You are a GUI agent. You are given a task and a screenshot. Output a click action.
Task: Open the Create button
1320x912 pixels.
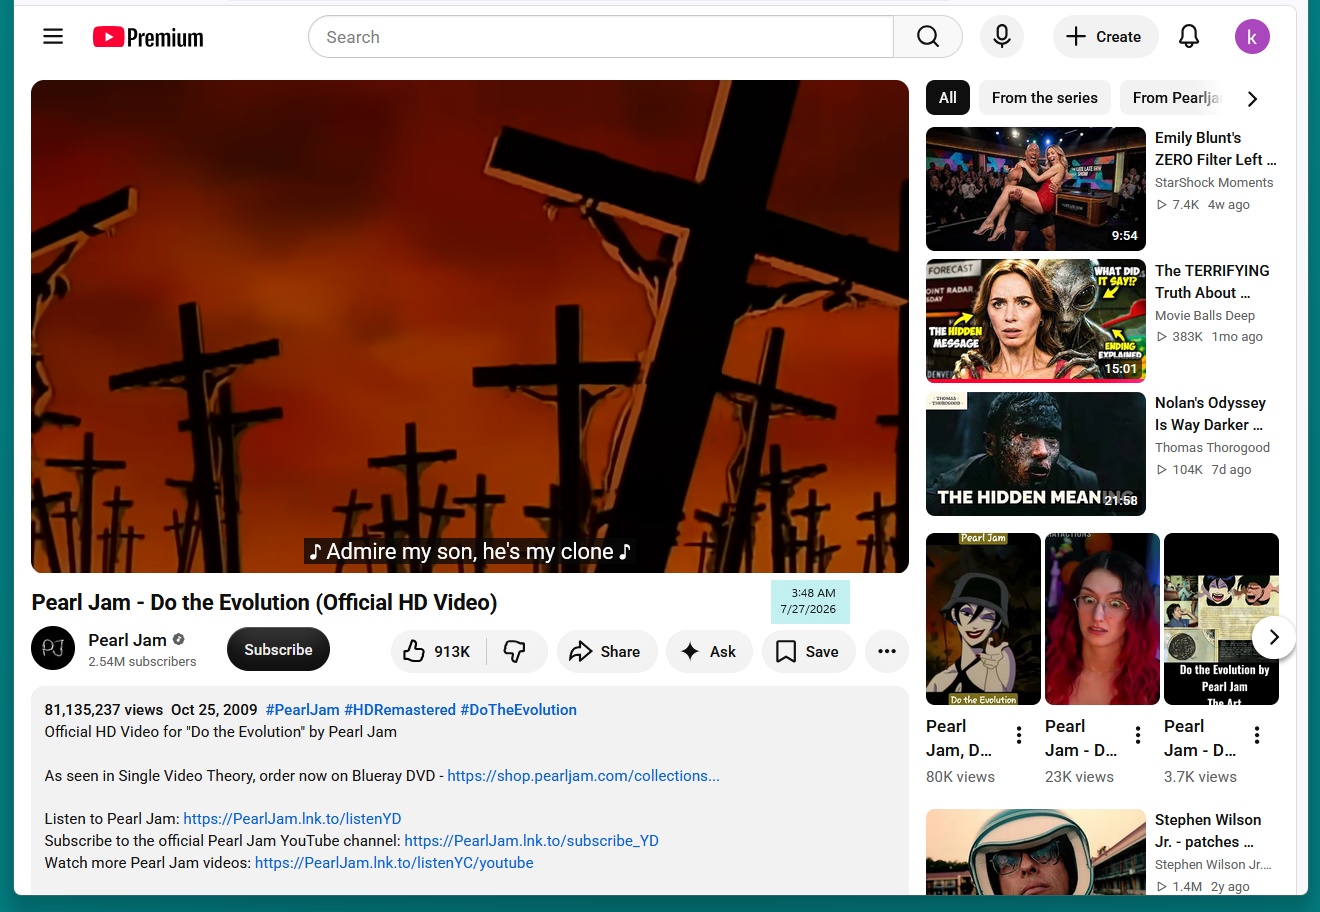coord(1105,37)
